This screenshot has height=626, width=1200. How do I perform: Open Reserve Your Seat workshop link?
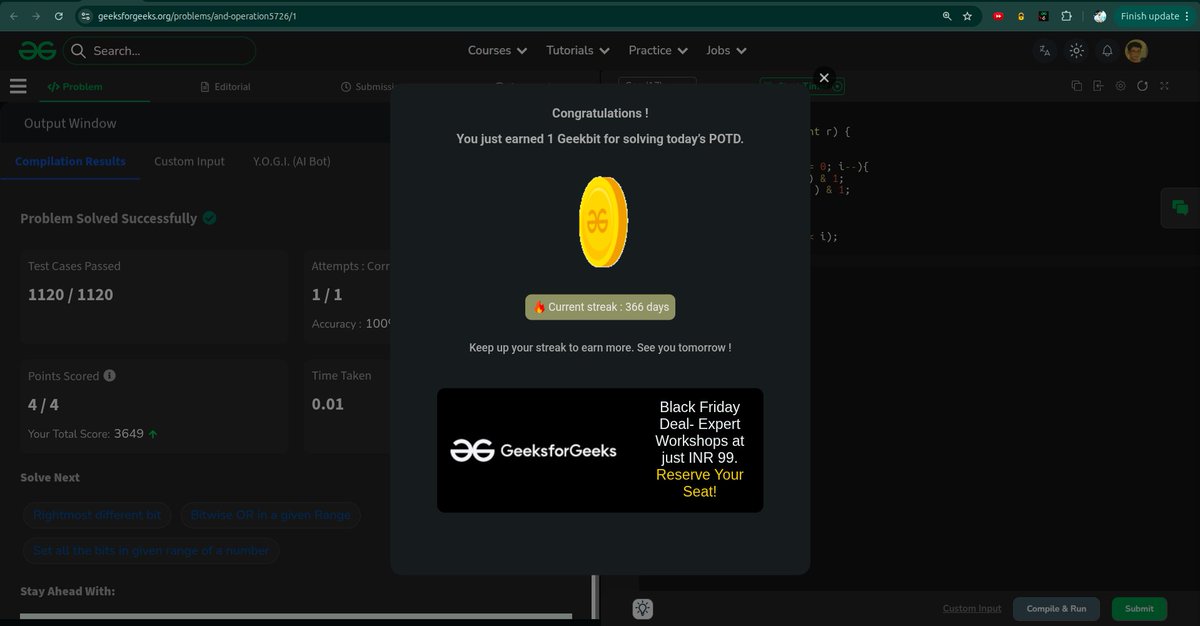[699, 482]
